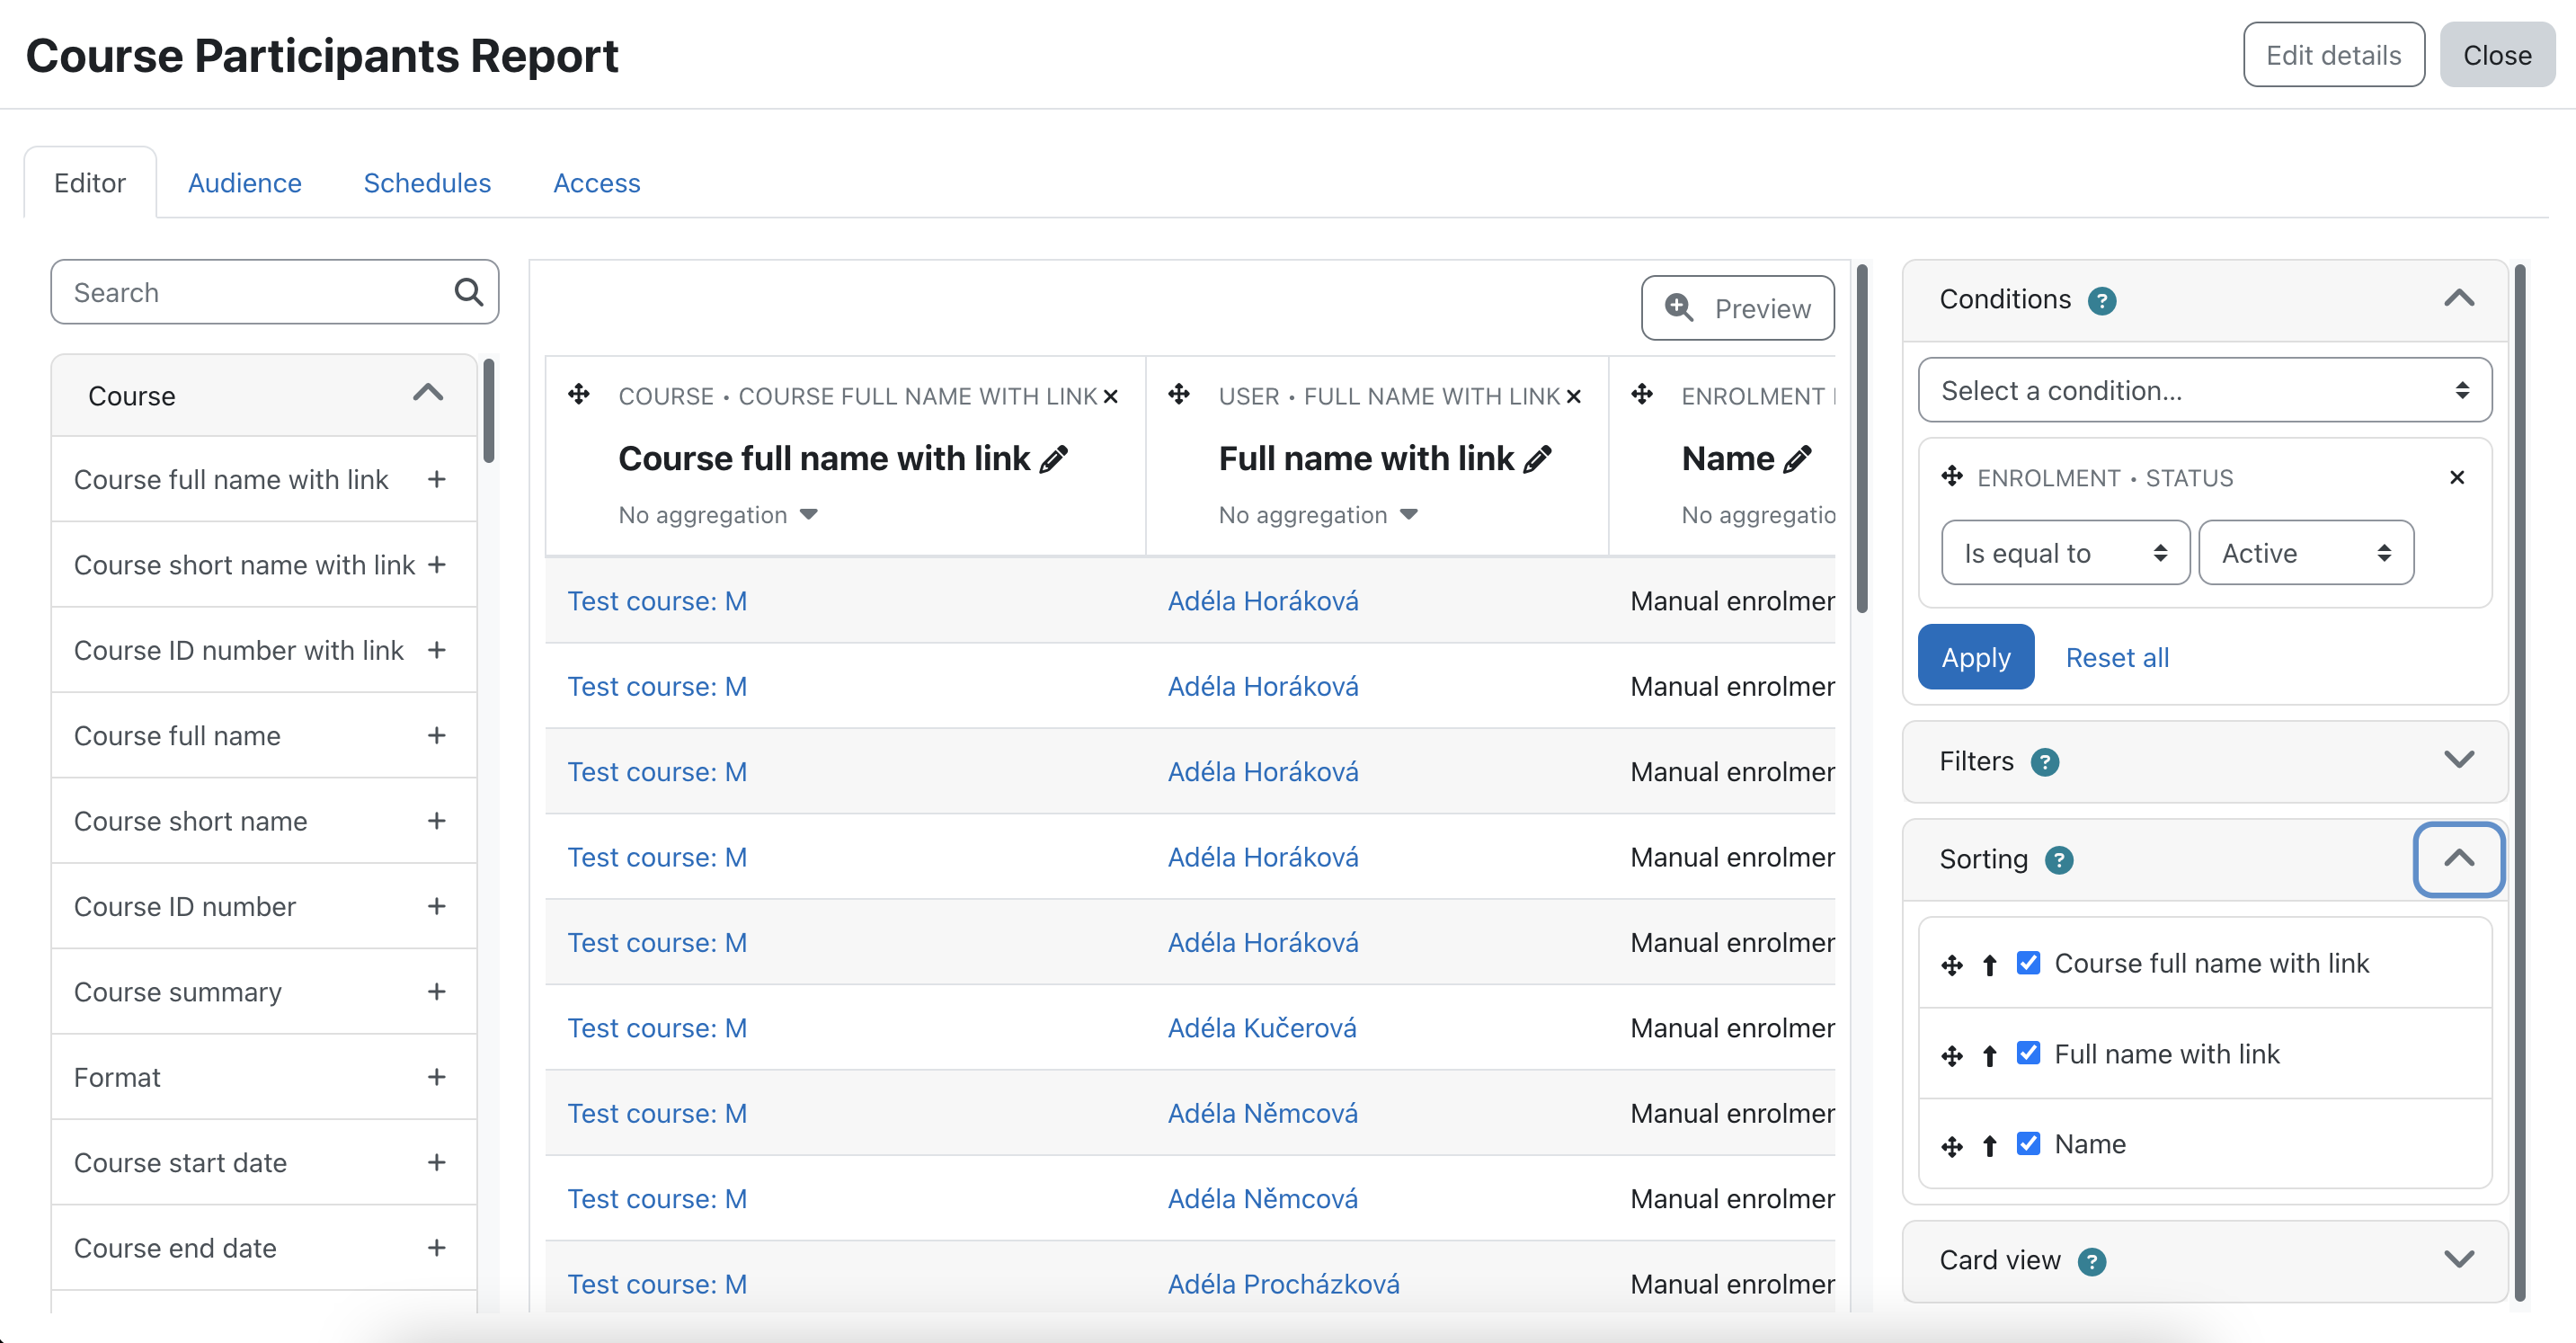Open aggregation dropdown for Full name with link

pos(1318,515)
